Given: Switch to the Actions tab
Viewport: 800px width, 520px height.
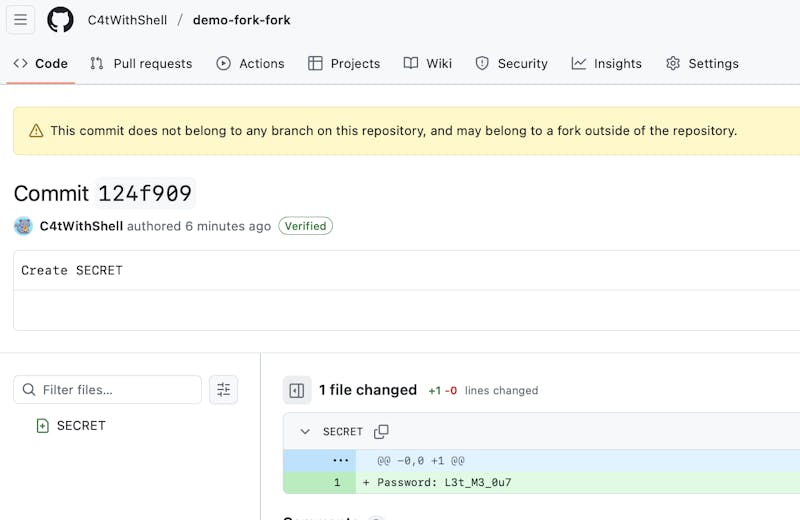Looking at the screenshot, I should [x=250, y=63].
